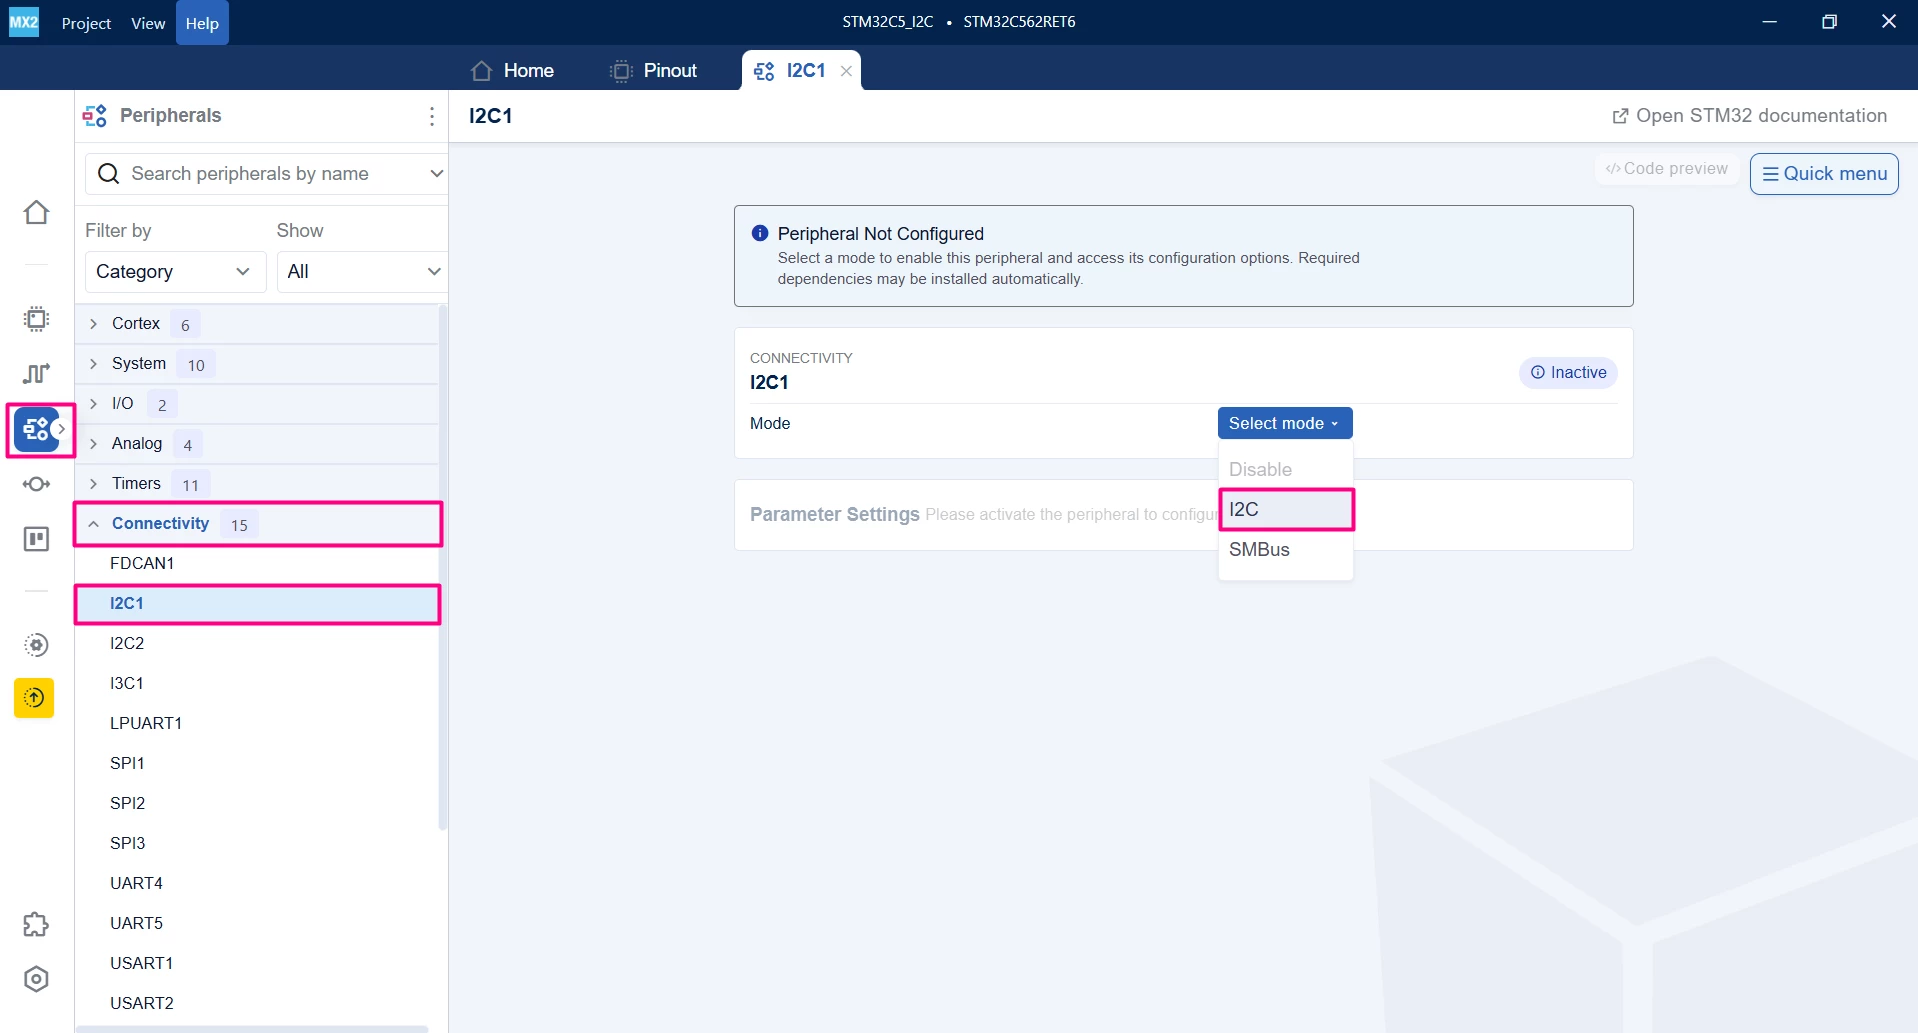Viewport: 1918px width, 1033px height.
Task: Select SPI2 peripheral
Action: (x=257, y=804)
